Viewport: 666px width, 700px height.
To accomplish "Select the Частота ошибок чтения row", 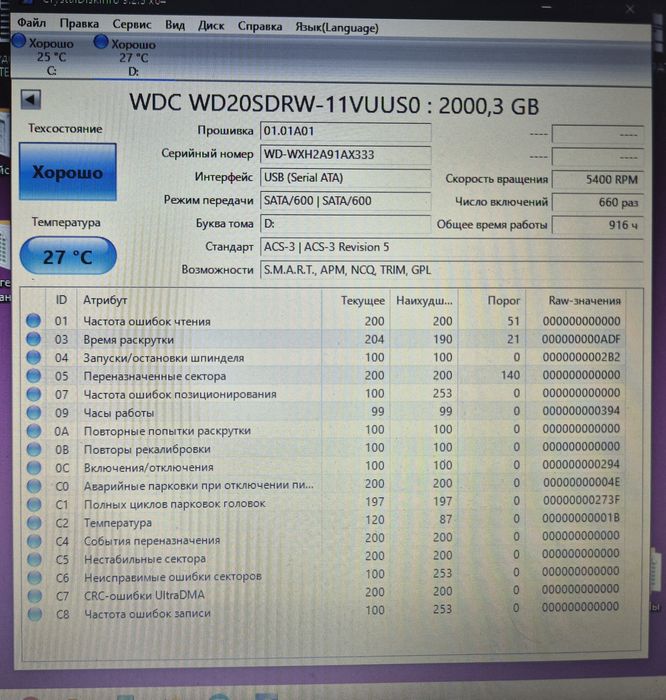I will [x=324, y=321].
